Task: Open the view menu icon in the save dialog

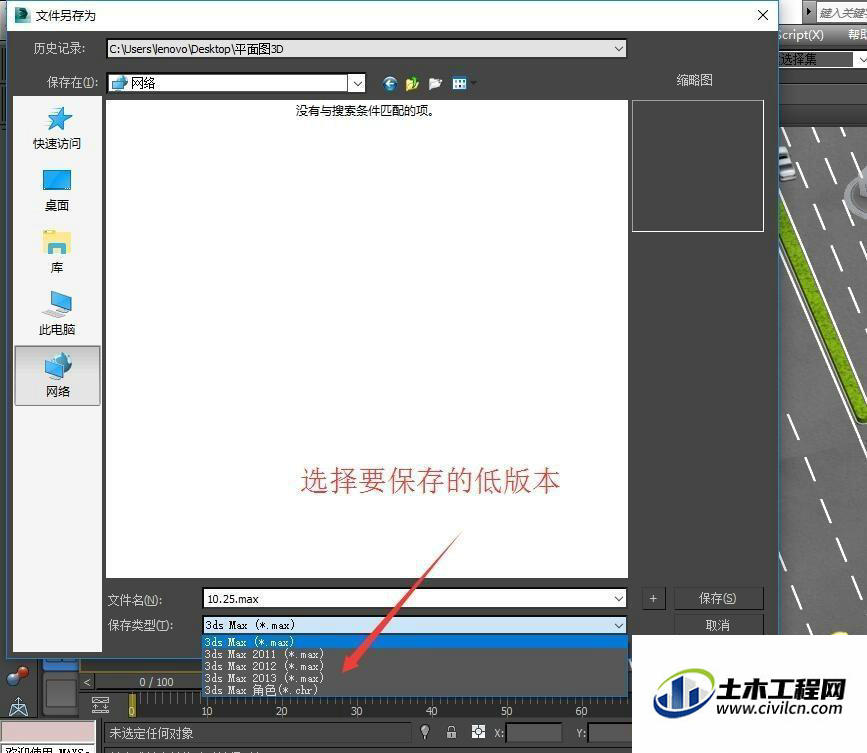Action: (459, 83)
